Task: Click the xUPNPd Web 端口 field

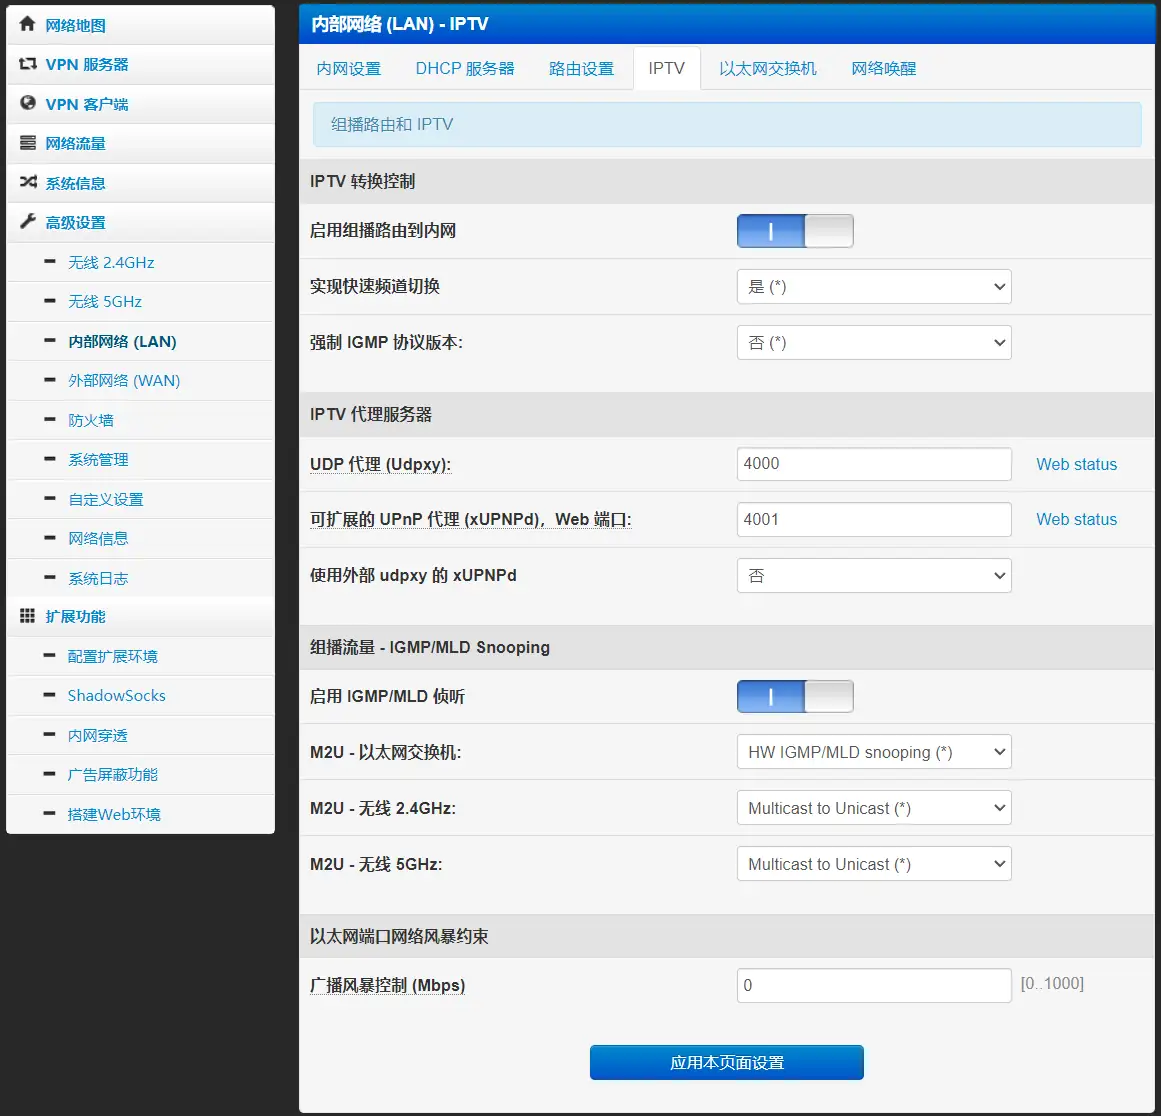Action: pyautogui.click(x=874, y=519)
